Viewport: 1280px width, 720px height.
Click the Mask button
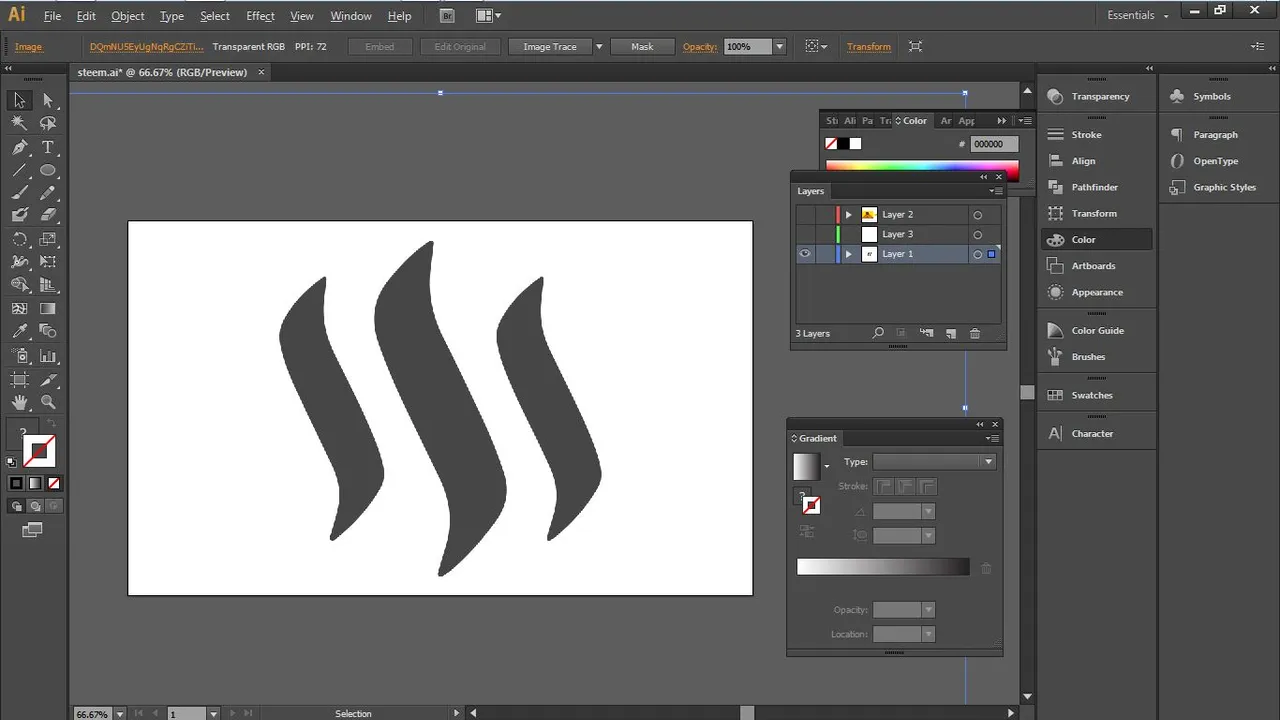coord(642,47)
